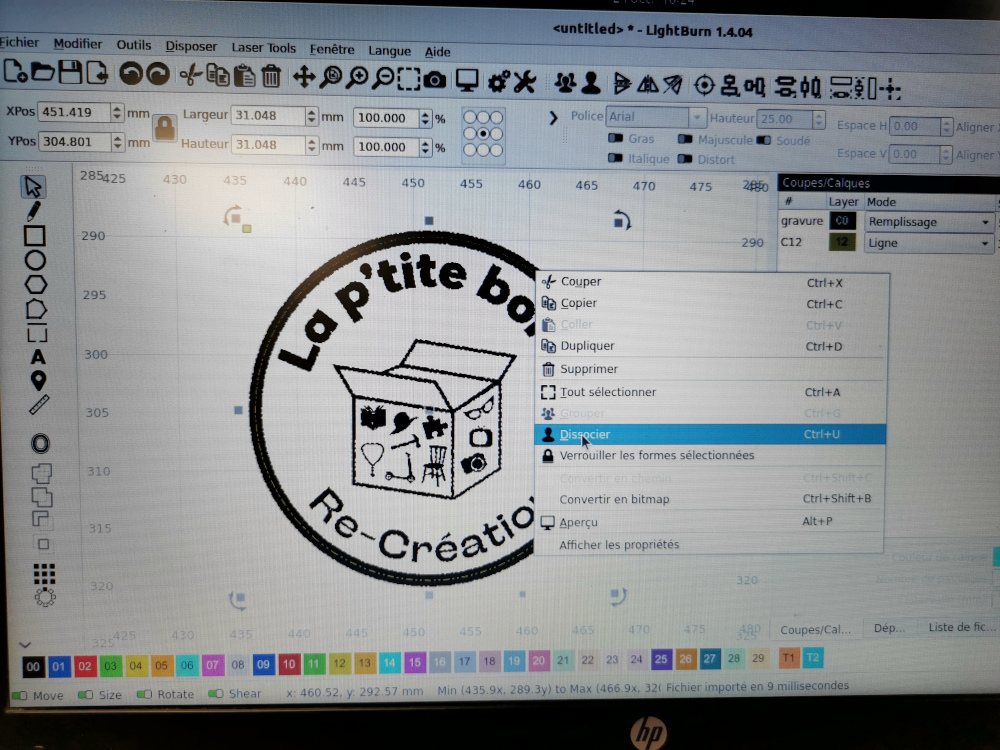1000x750 pixels.
Task: Select the Rectangle shape tool
Action: (x=35, y=236)
